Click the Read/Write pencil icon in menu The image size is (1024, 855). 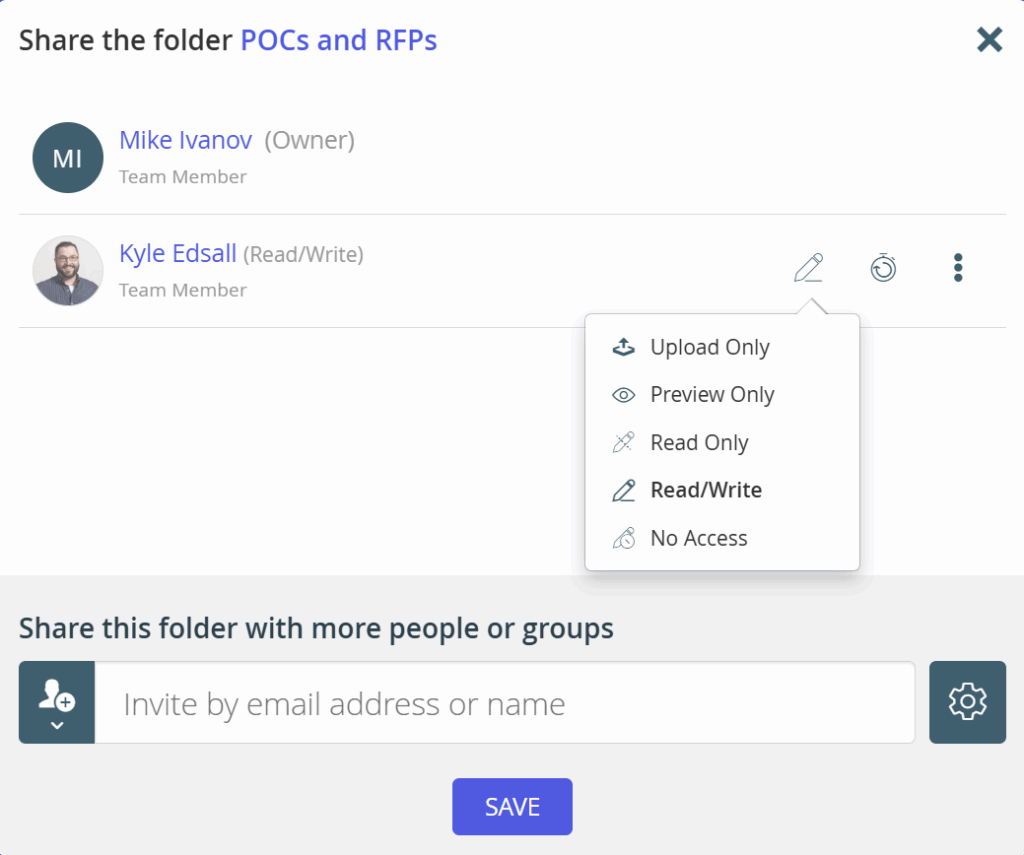[624, 490]
